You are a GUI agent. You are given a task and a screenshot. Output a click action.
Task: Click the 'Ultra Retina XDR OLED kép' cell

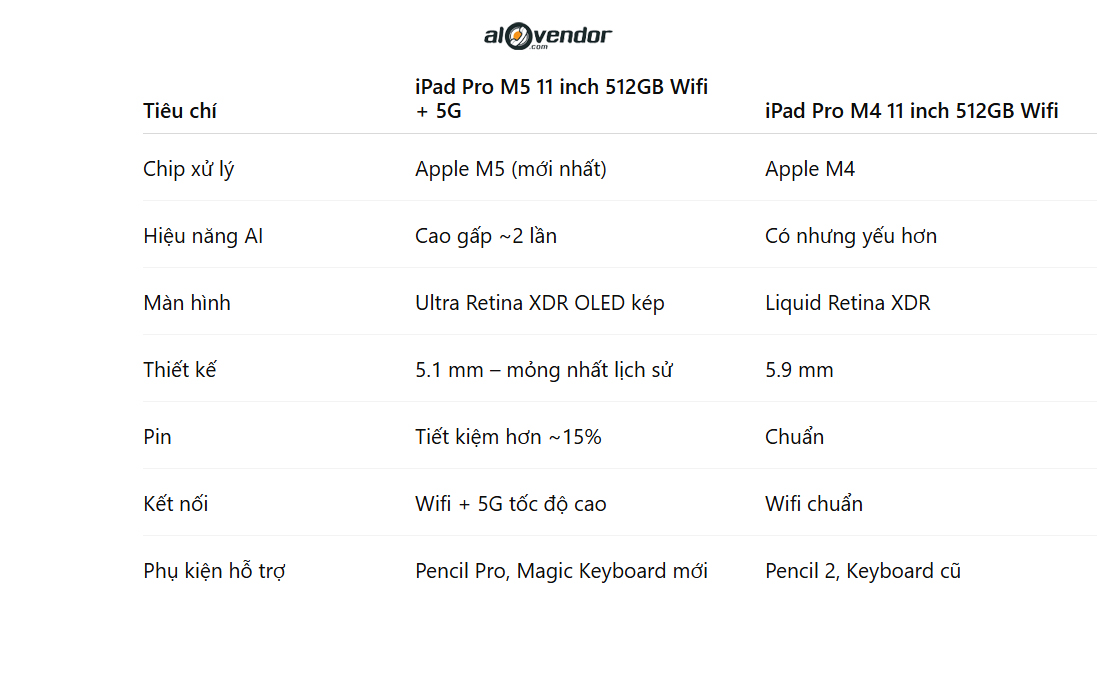point(539,303)
